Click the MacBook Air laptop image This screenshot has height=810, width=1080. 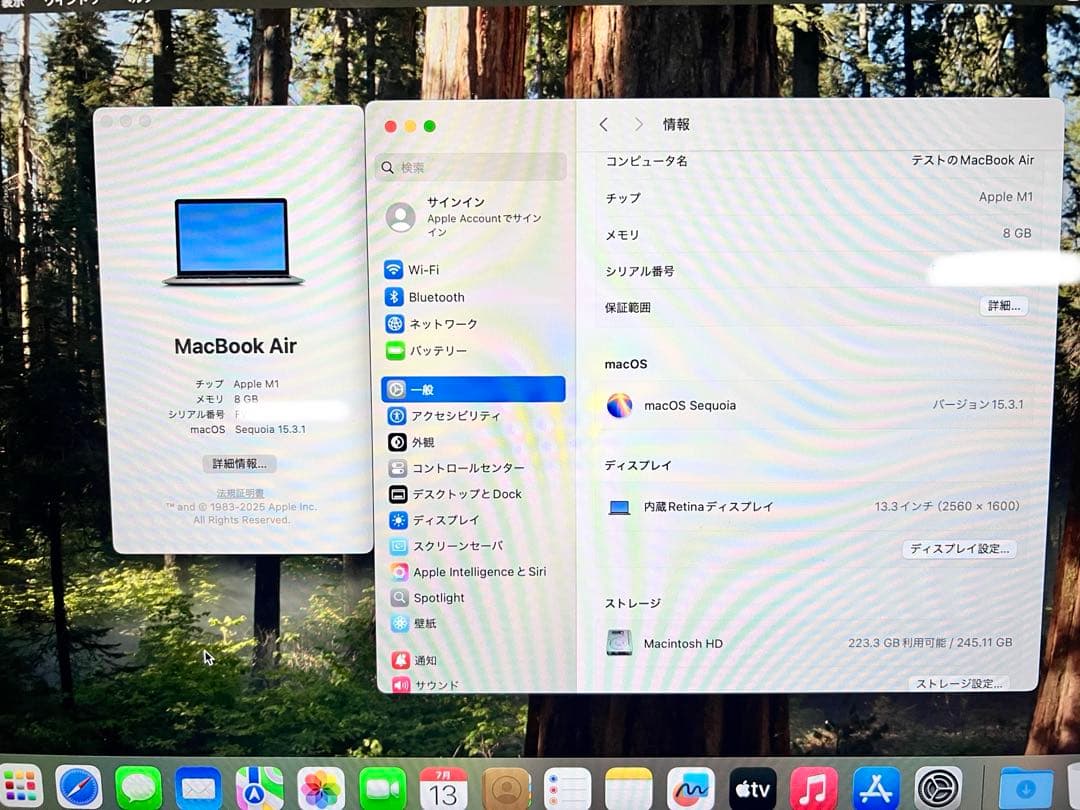coord(233,242)
